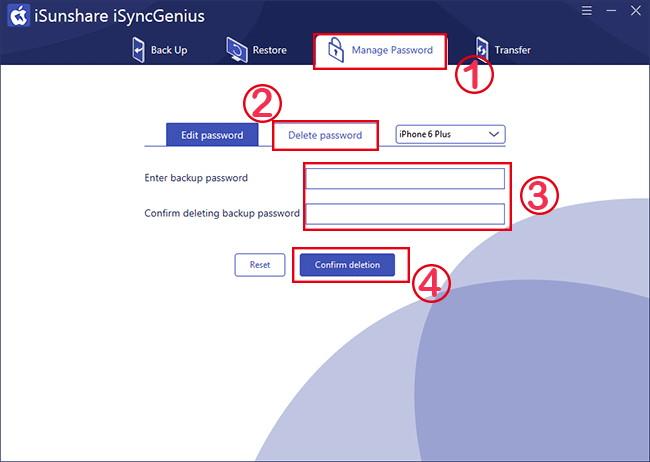The height and width of the screenshot is (462, 650).
Task: Click the 'Confirm deleting backup password' label
Action: point(222,213)
